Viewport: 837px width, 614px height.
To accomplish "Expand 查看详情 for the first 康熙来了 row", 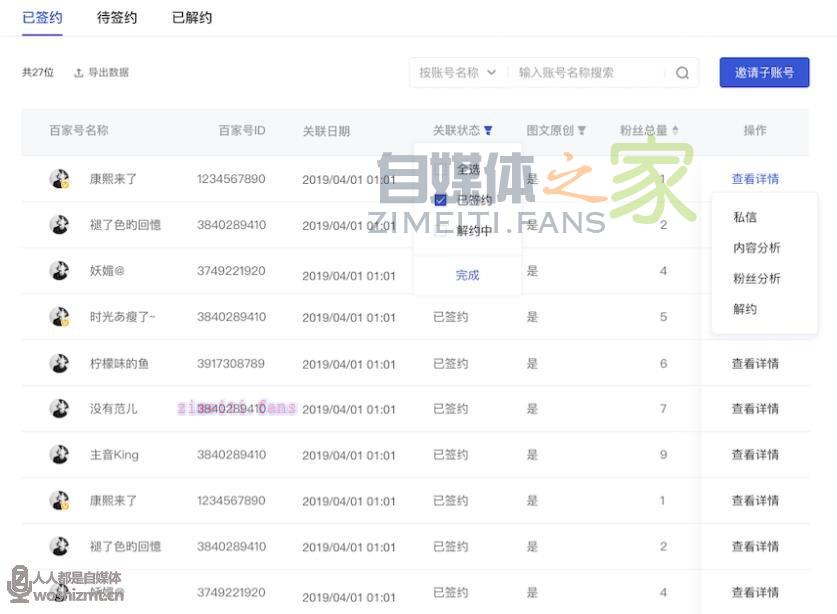I will [754, 179].
